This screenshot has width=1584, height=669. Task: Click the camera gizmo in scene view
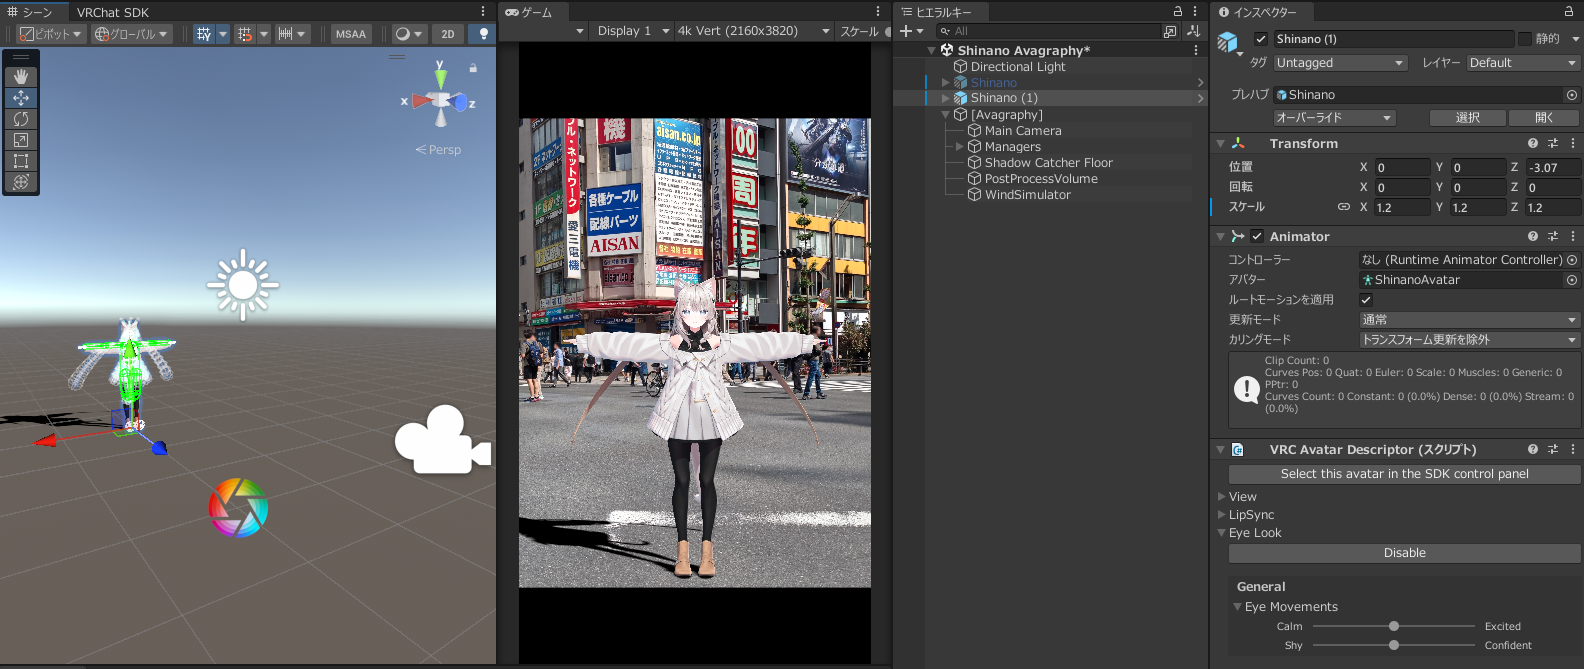point(441,440)
